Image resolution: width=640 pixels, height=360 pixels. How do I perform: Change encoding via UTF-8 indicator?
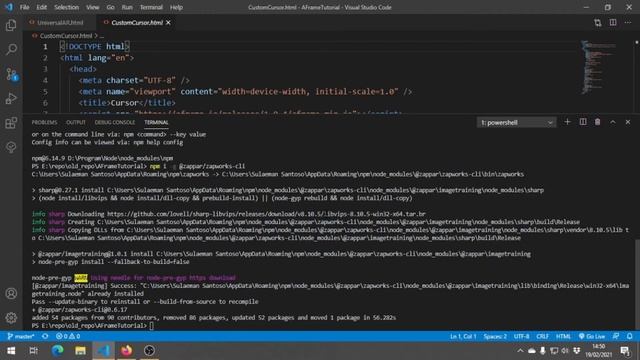pos(521,336)
